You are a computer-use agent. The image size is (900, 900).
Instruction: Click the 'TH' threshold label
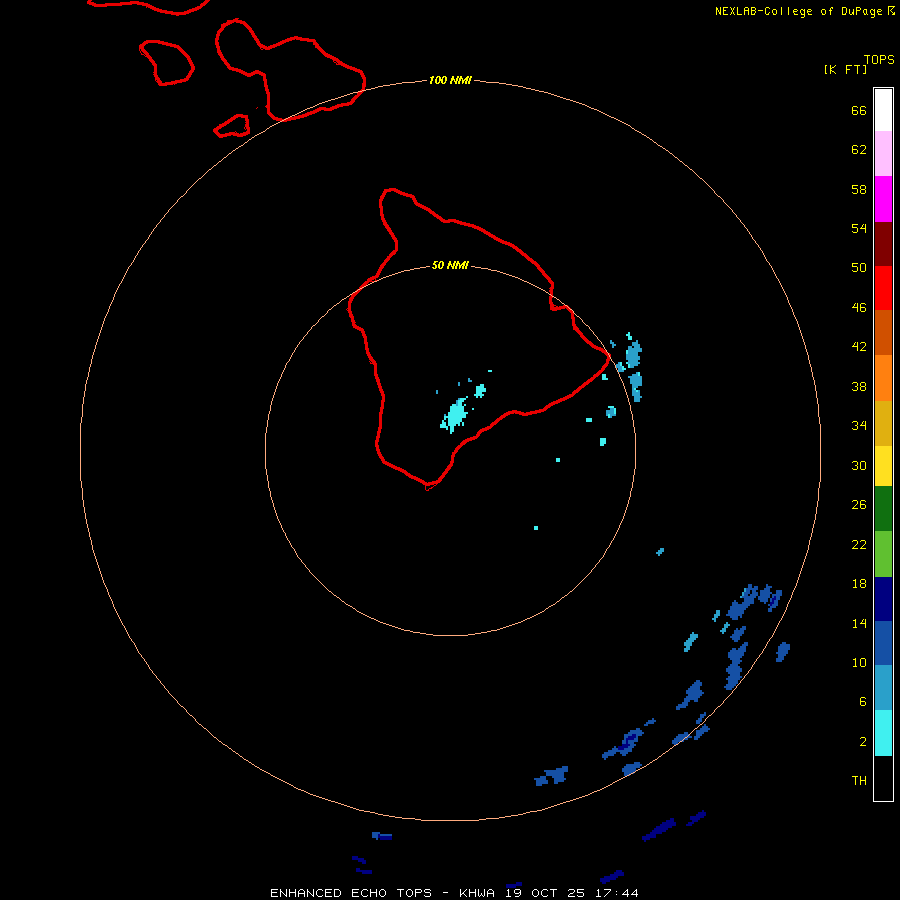coord(859,781)
